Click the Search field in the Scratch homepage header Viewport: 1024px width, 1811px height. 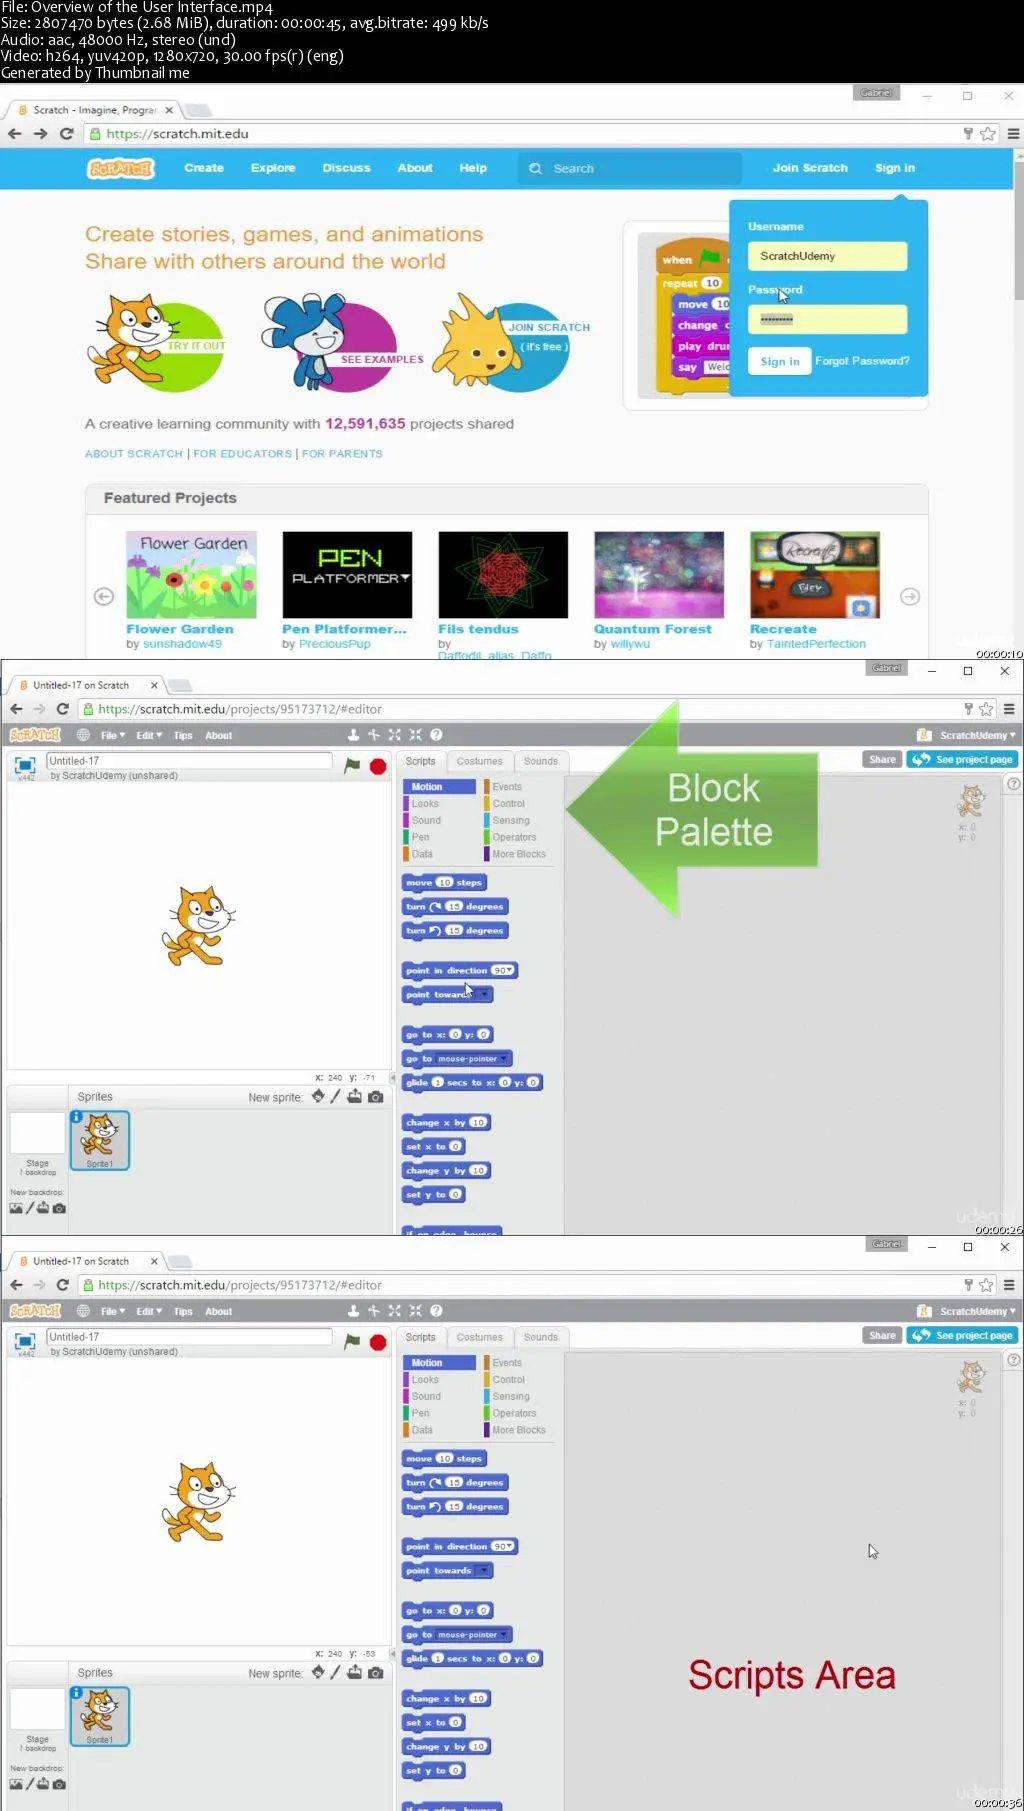(x=630, y=168)
